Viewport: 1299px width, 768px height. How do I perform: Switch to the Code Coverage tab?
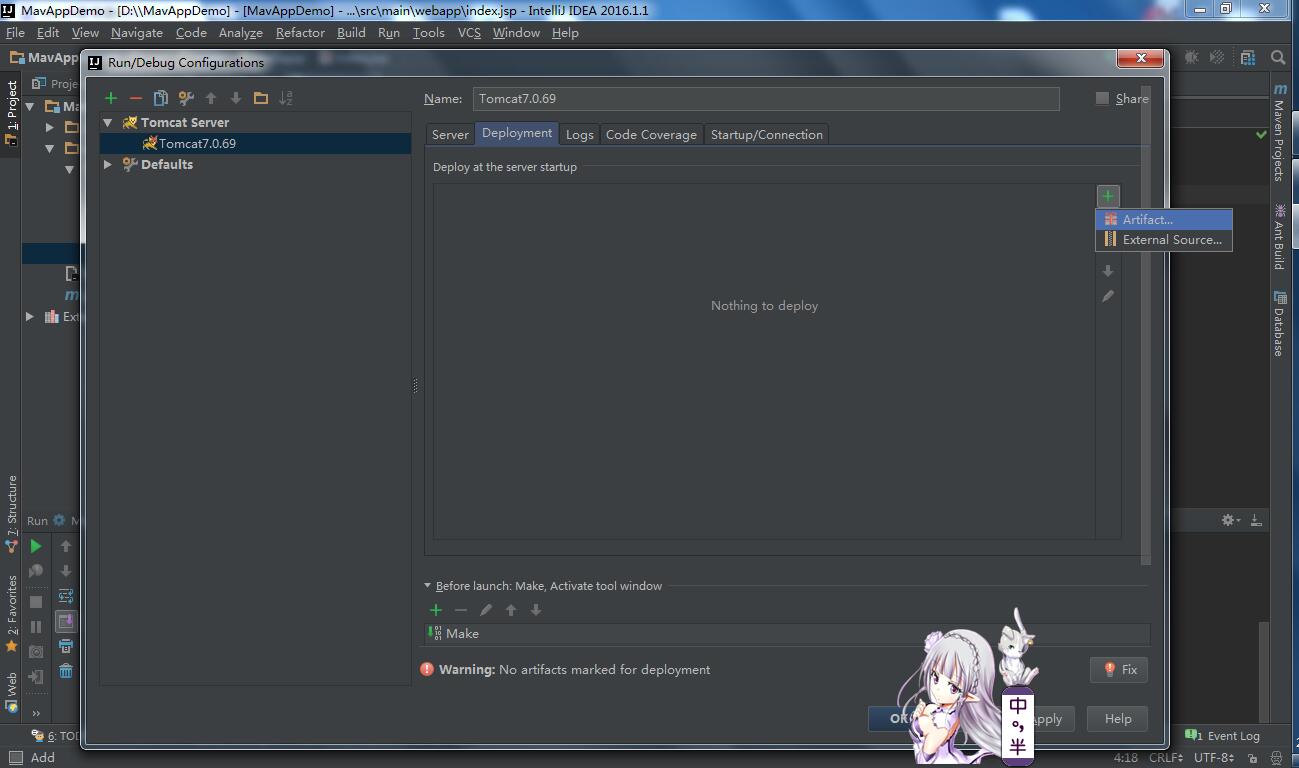(651, 134)
